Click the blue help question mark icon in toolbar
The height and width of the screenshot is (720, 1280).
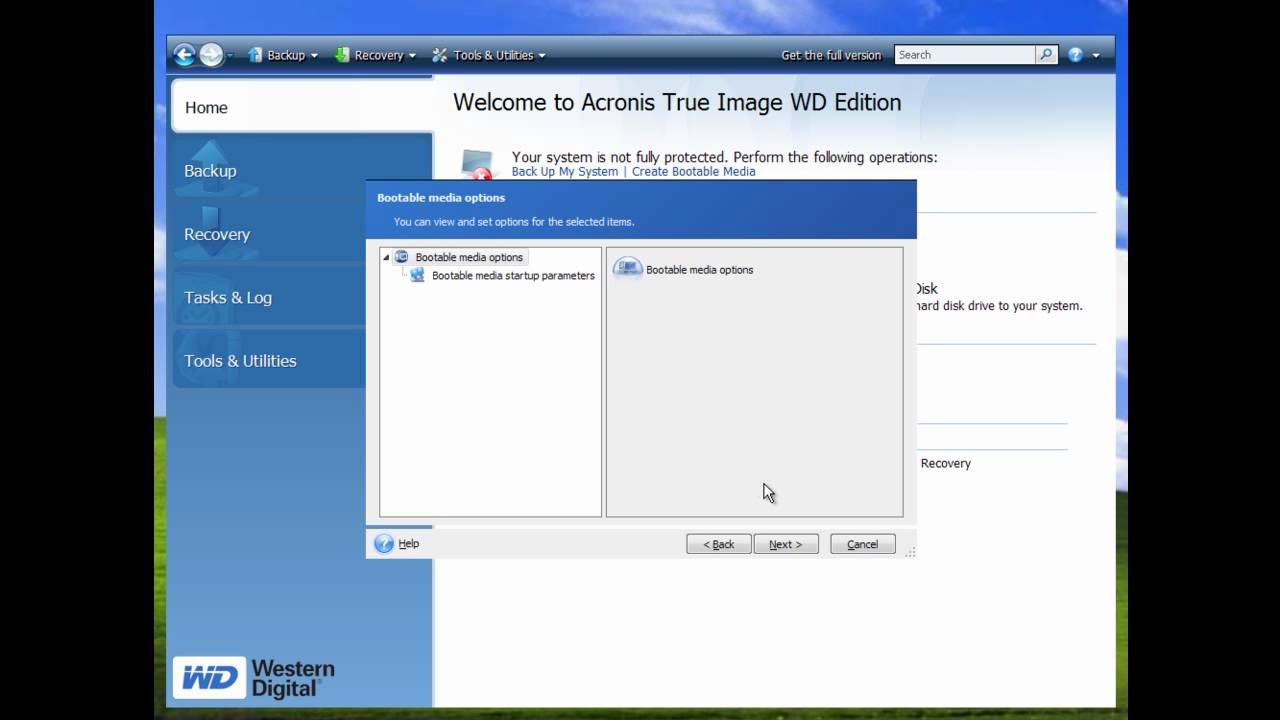(x=1075, y=55)
